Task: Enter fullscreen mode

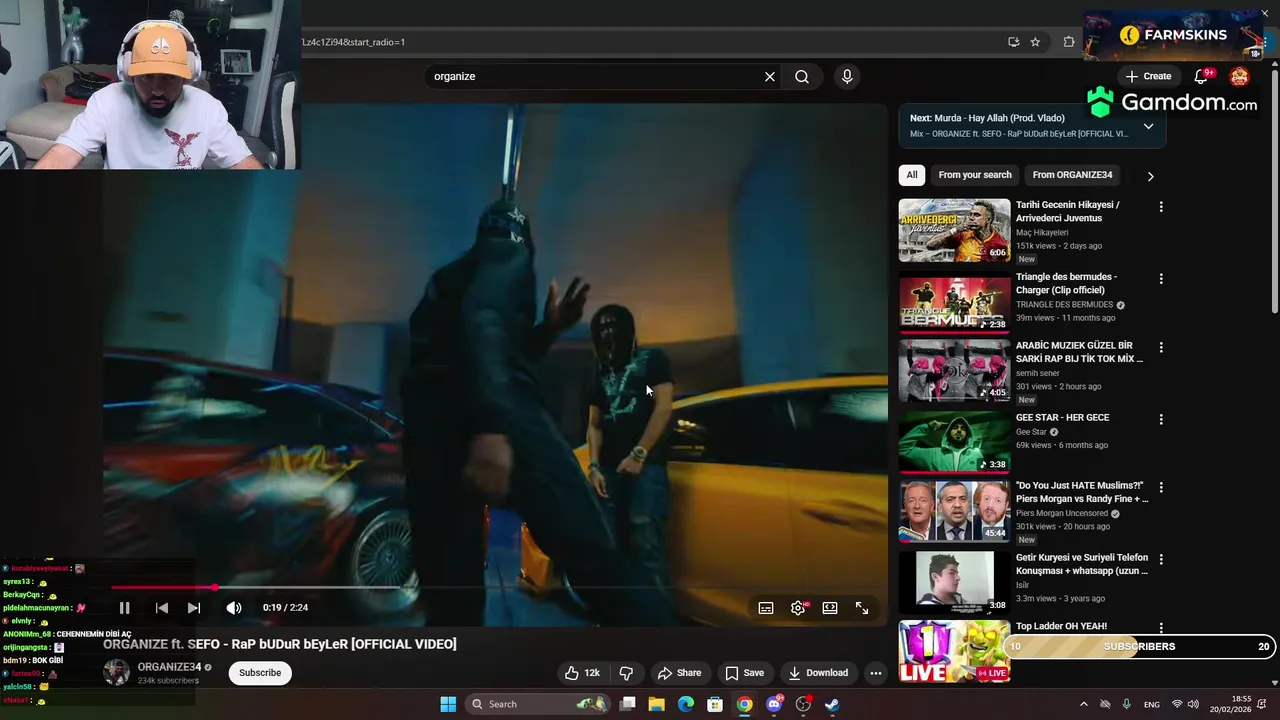Action: (862, 608)
